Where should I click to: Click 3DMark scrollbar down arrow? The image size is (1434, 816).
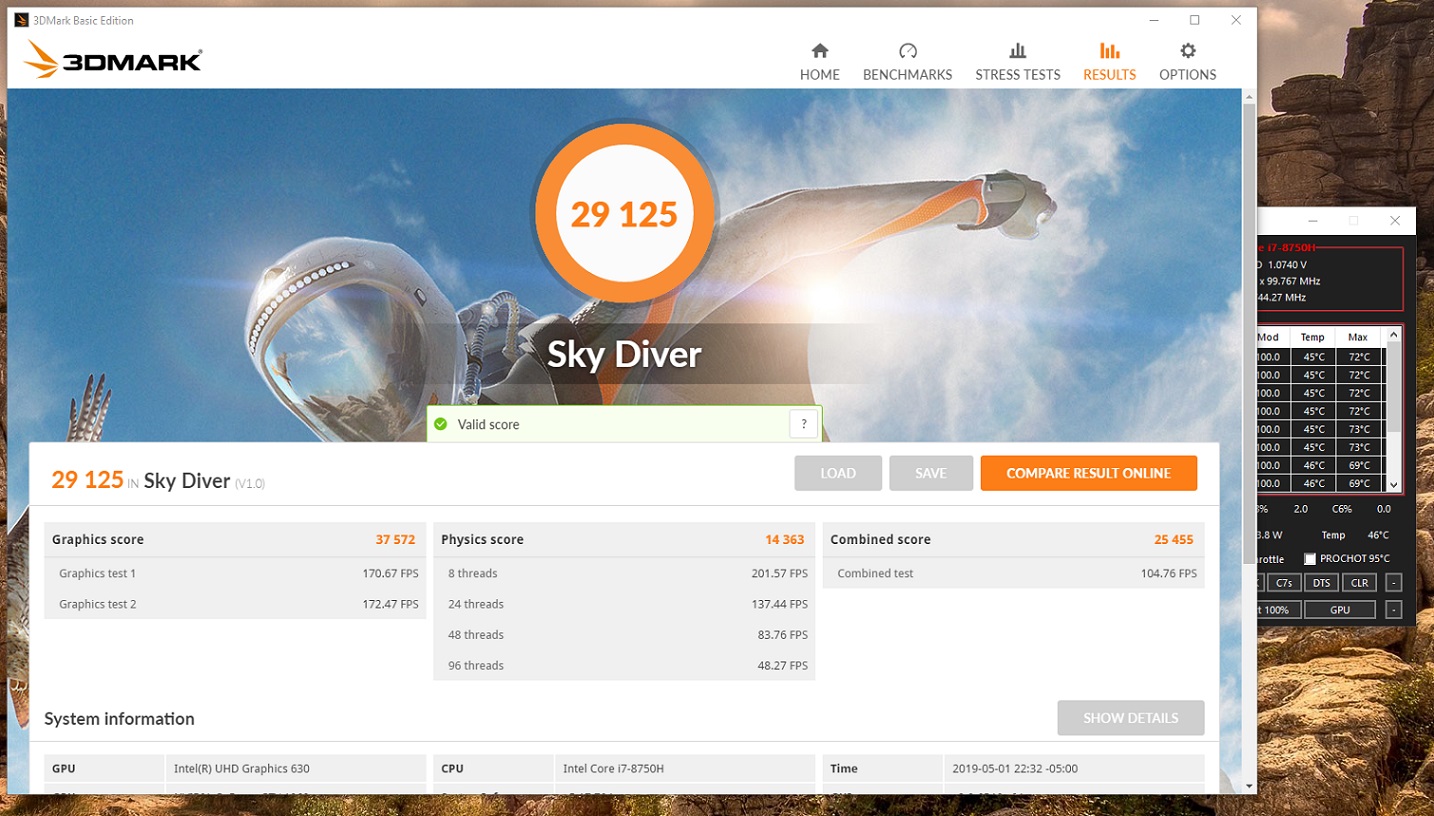1248,786
